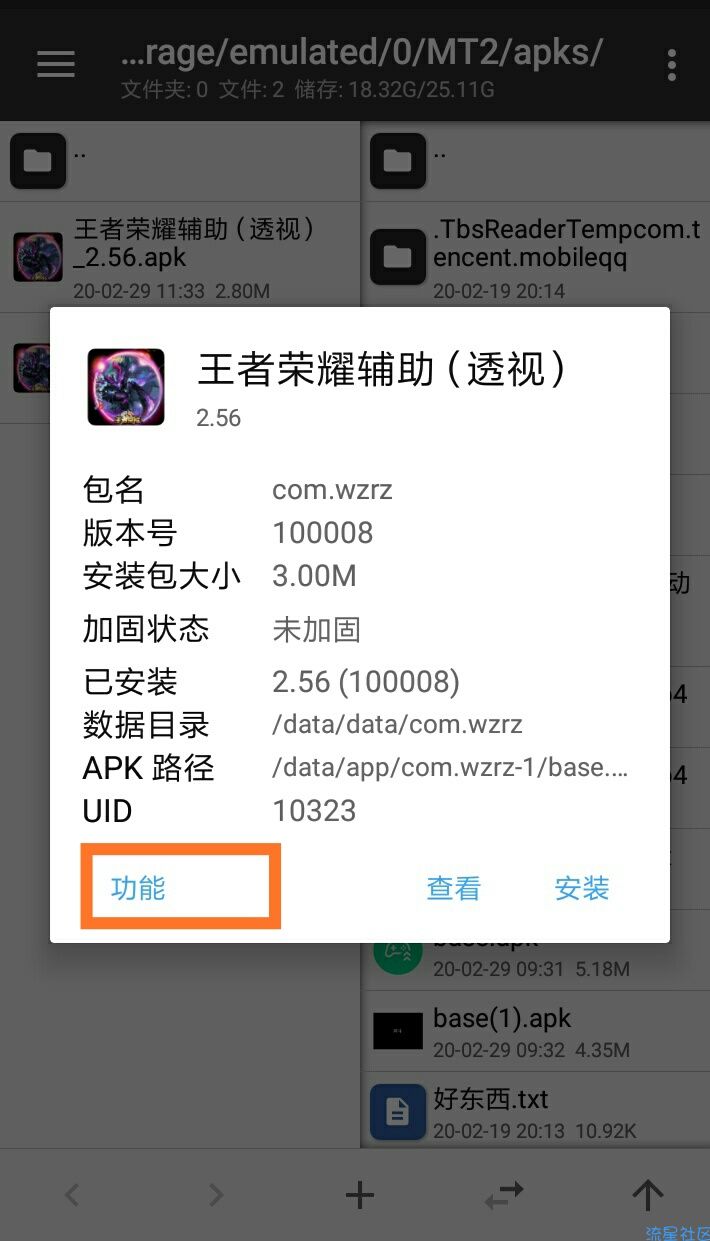Tap the APK 路径 value text

(450, 768)
